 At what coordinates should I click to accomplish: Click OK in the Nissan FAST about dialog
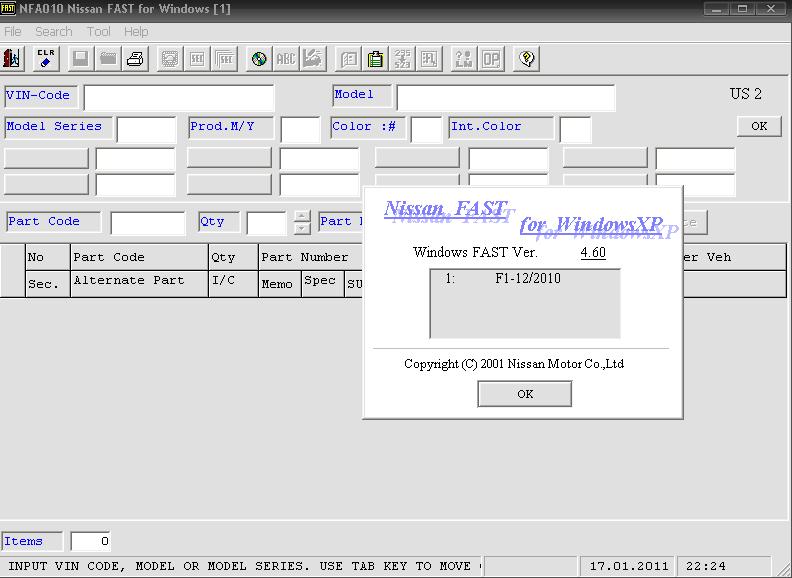coord(525,394)
